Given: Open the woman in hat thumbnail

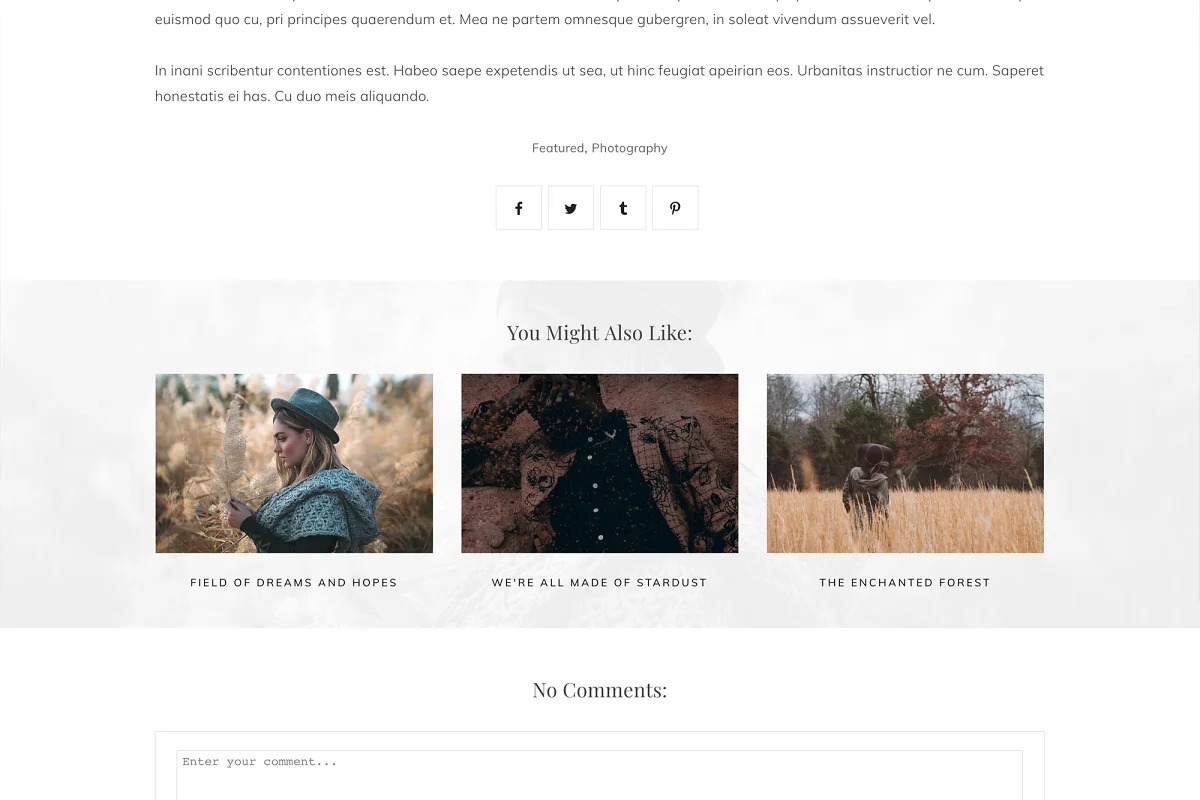Looking at the screenshot, I should tap(294, 463).
